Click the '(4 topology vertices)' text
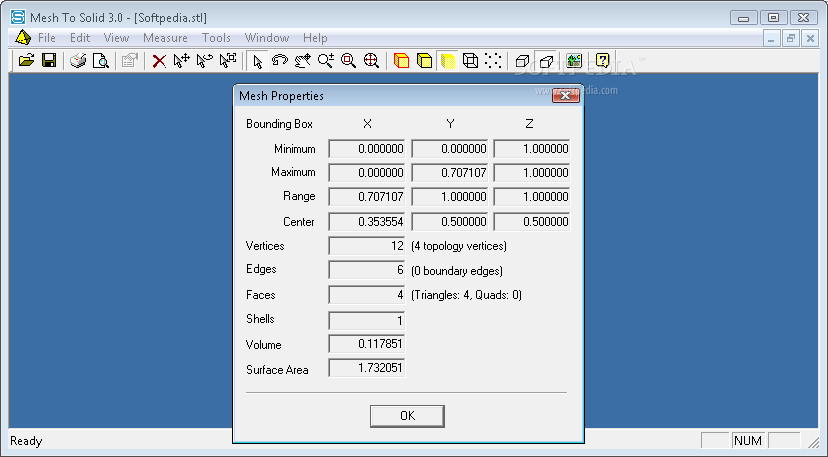This screenshot has width=828, height=457. pos(459,246)
